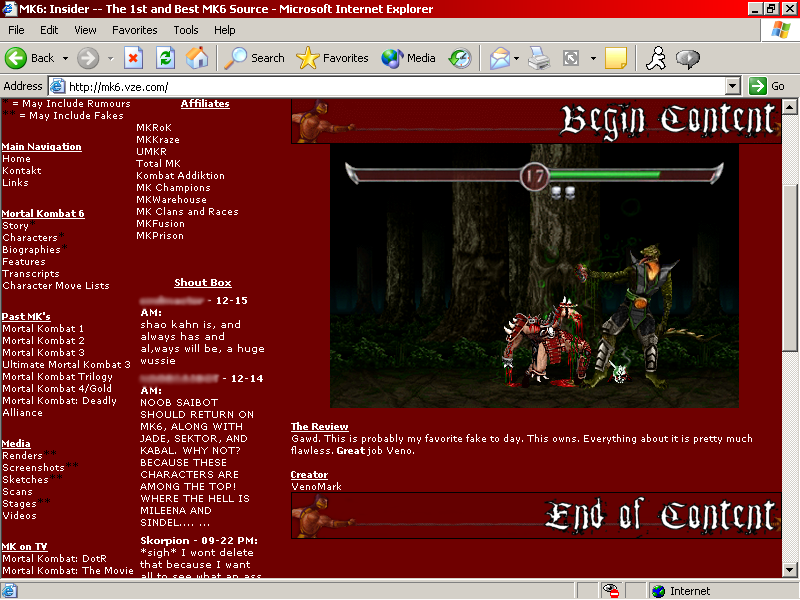Open the Mail envelope icon
Image resolution: width=800 pixels, height=600 pixels.
(x=499, y=58)
